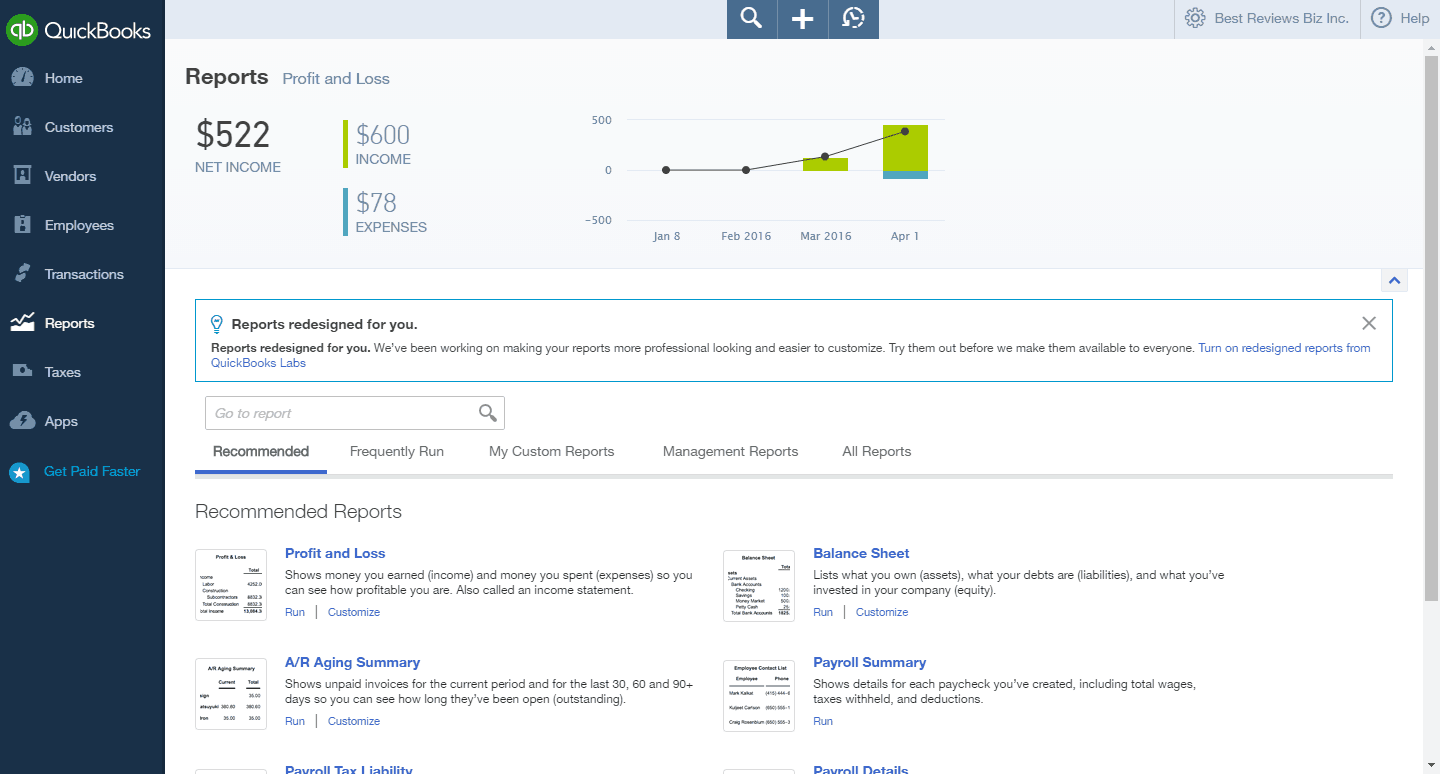The width and height of the screenshot is (1440, 774).
Task: Open the search magnifier in the top bar
Action: pyautogui.click(x=751, y=19)
